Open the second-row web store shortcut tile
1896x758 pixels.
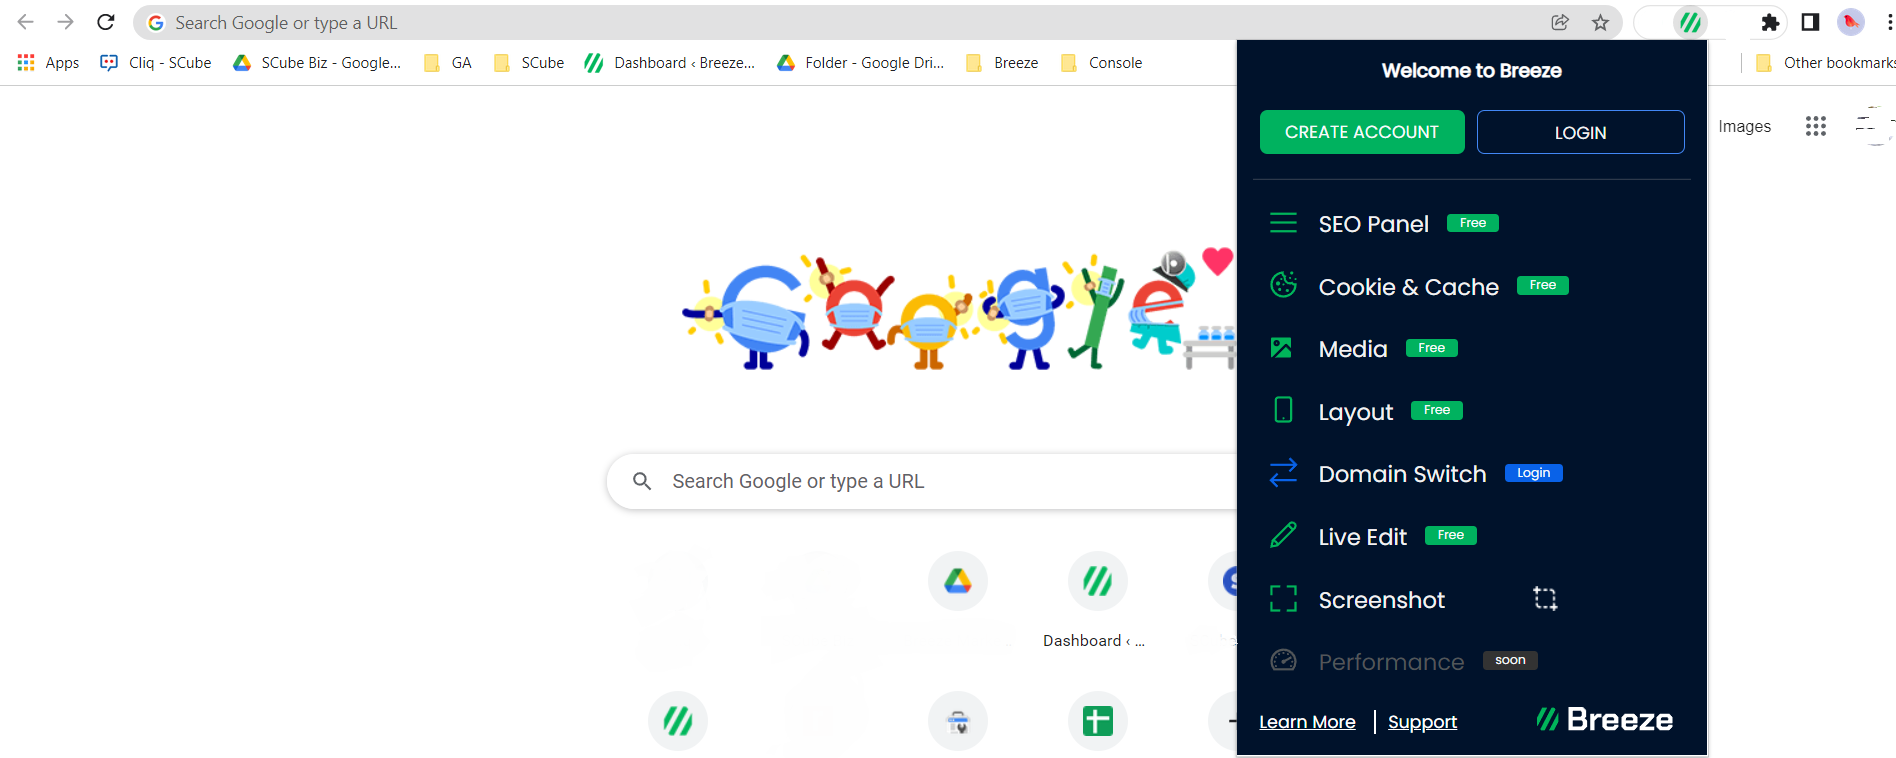[x=958, y=720]
